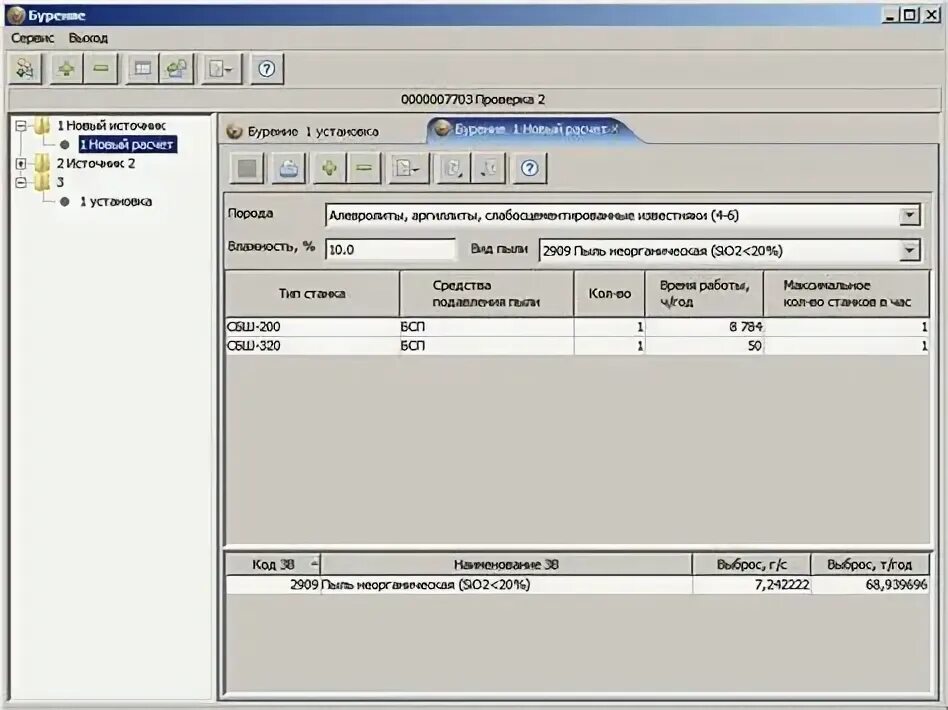Viewport: 948px width, 710px height.
Task: Select the '1 Новый источник' tree item
Action: (x=111, y=126)
